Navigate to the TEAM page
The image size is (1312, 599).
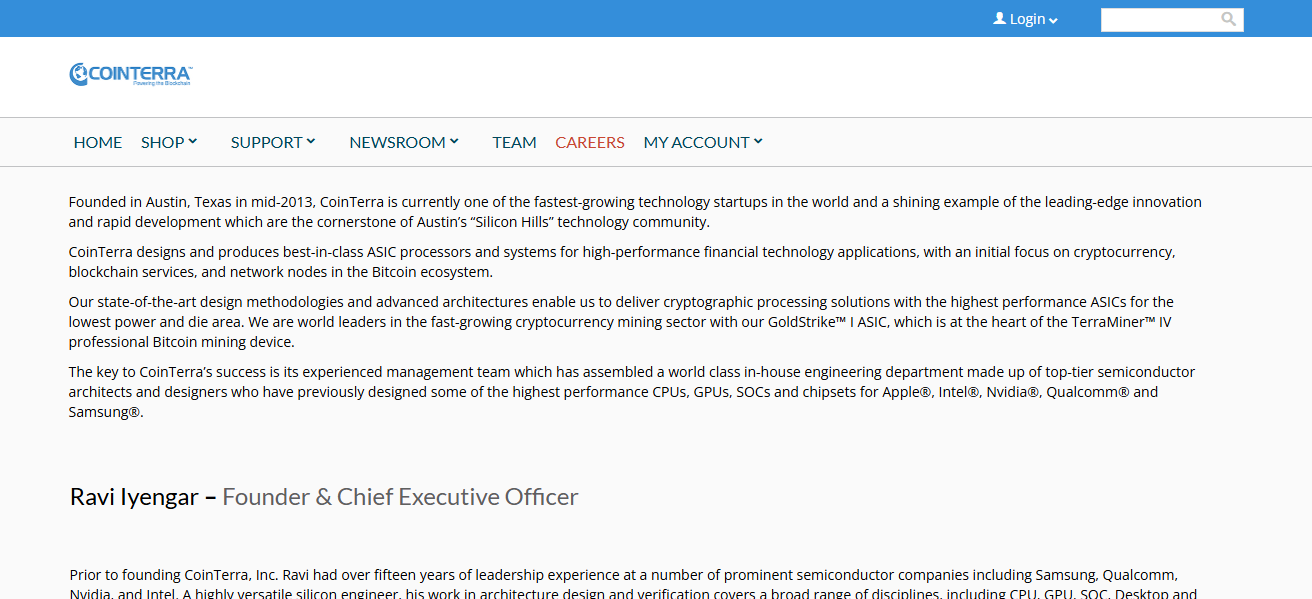point(514,142)
